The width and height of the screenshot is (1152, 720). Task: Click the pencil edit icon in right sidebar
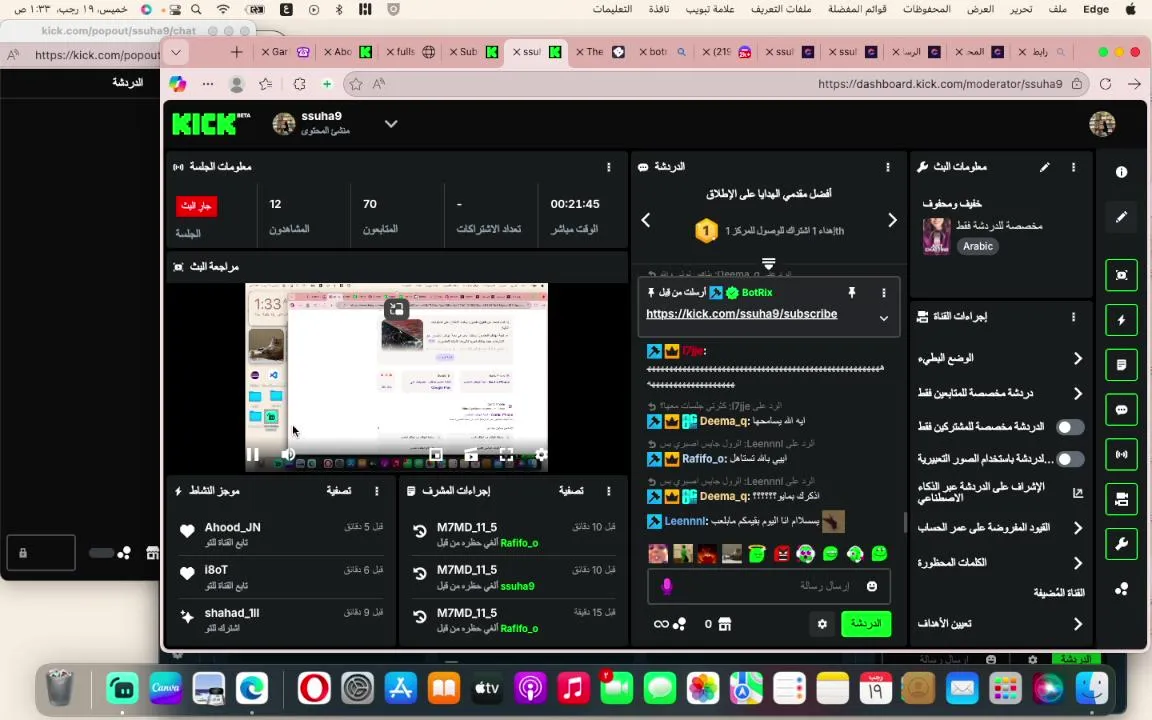(1121, 217)
